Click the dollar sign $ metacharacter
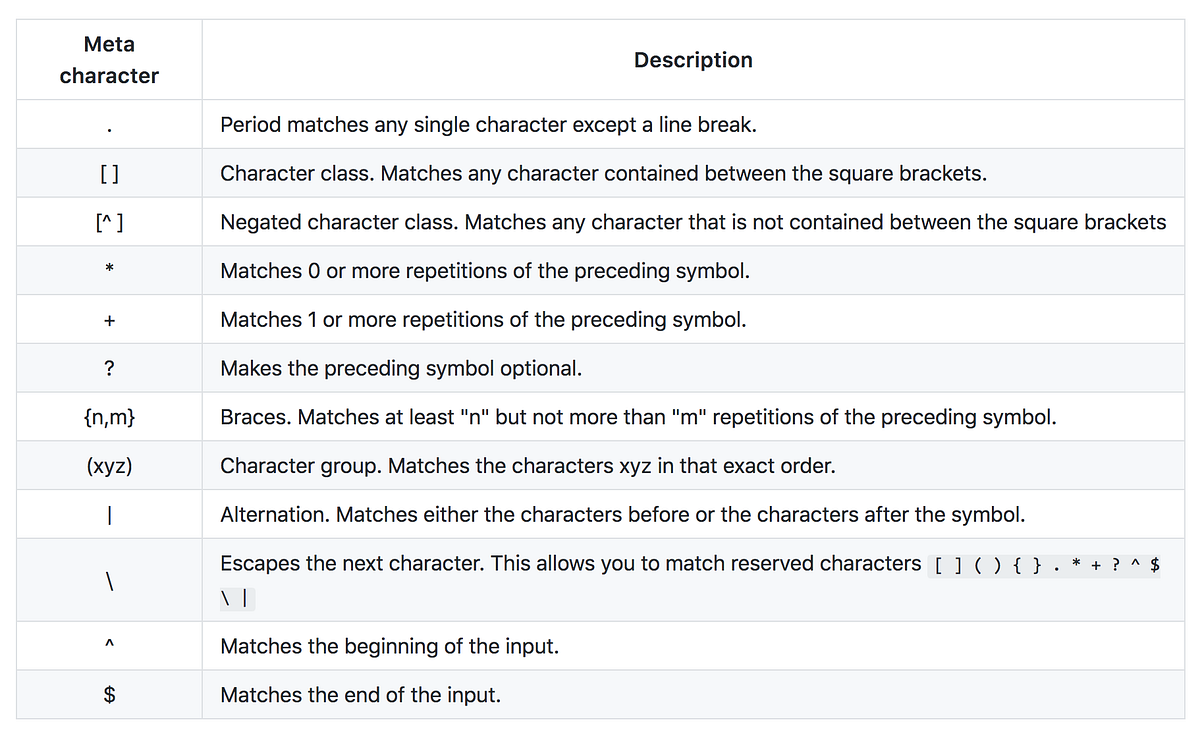This screenshot has width=1200, height=738. coord(109,695)
